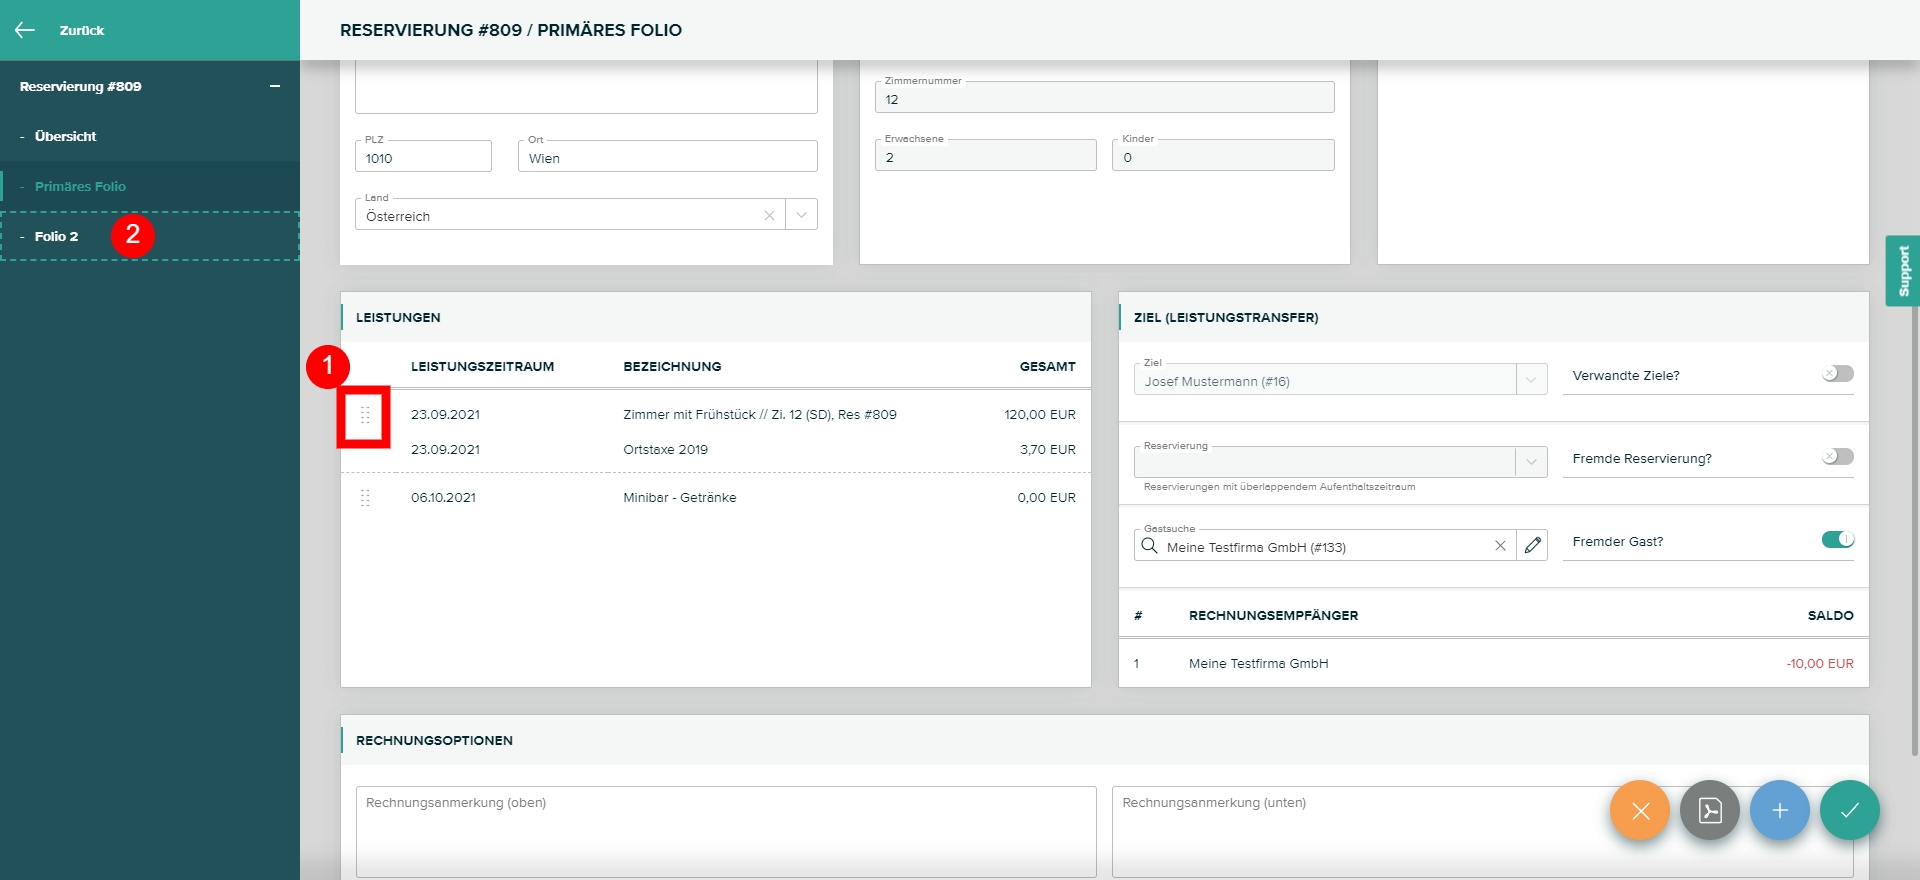Grab the drag handle of the Minibar row
1920x880 pixels.
point(365,498)
